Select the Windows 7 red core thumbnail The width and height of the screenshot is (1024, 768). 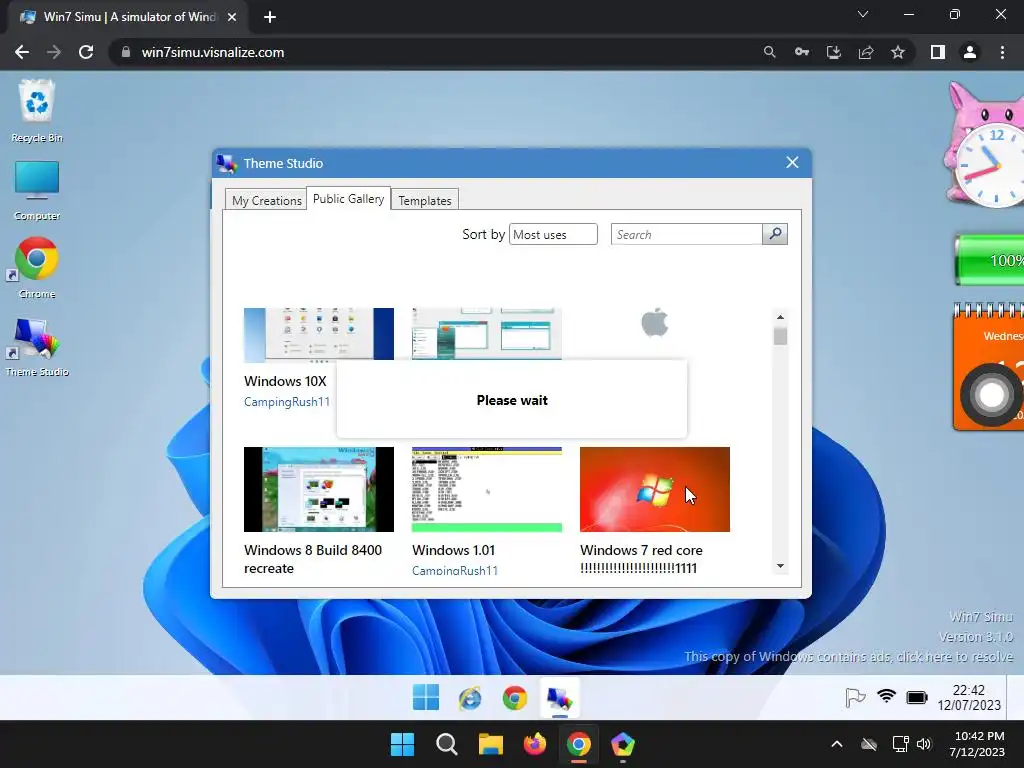tap(654, 489)
